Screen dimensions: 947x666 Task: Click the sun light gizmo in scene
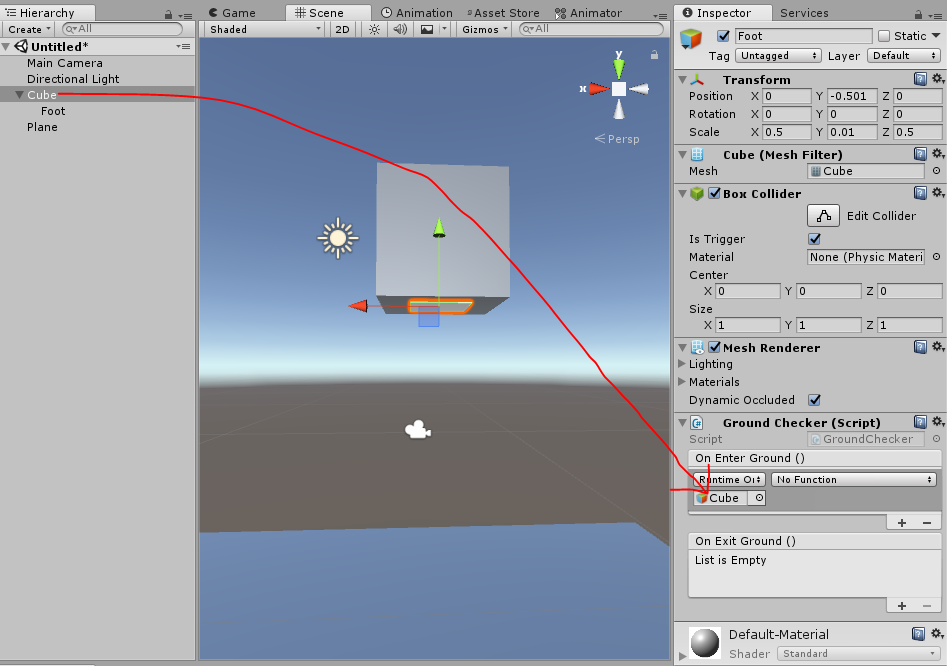tap(338, 239)
